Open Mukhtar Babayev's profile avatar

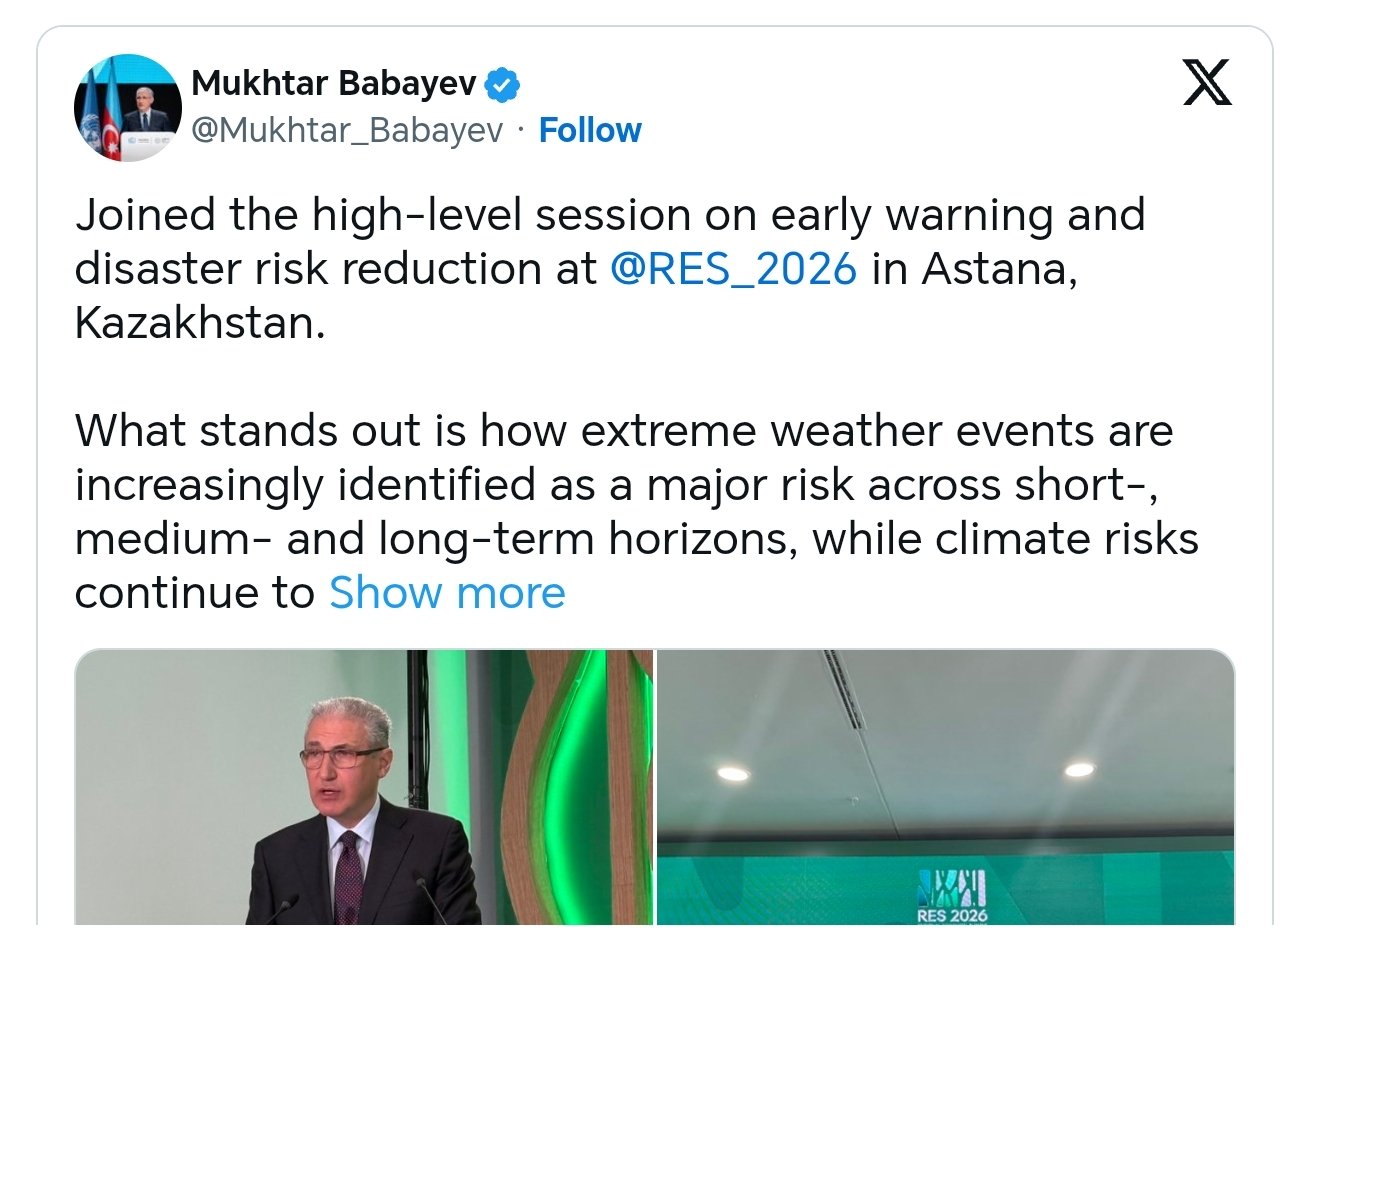128,108
